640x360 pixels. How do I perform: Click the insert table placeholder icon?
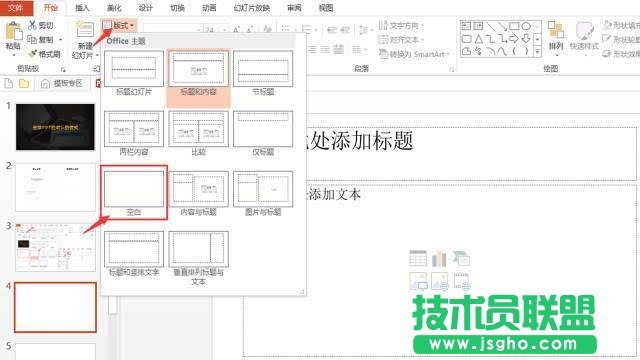418,259
